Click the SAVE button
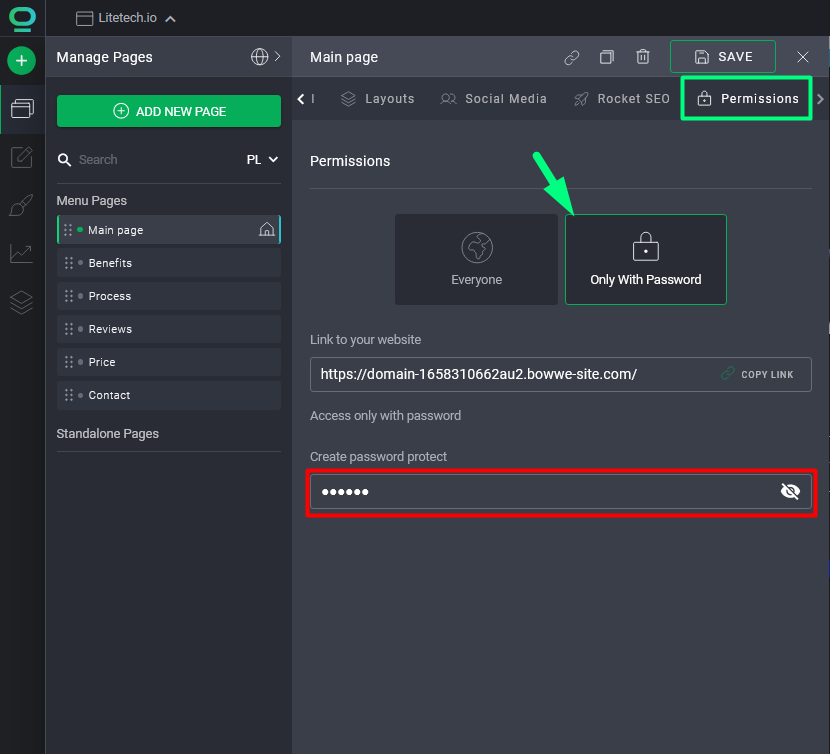This screenshot has width=830, height=754. [x=723, y=57]
